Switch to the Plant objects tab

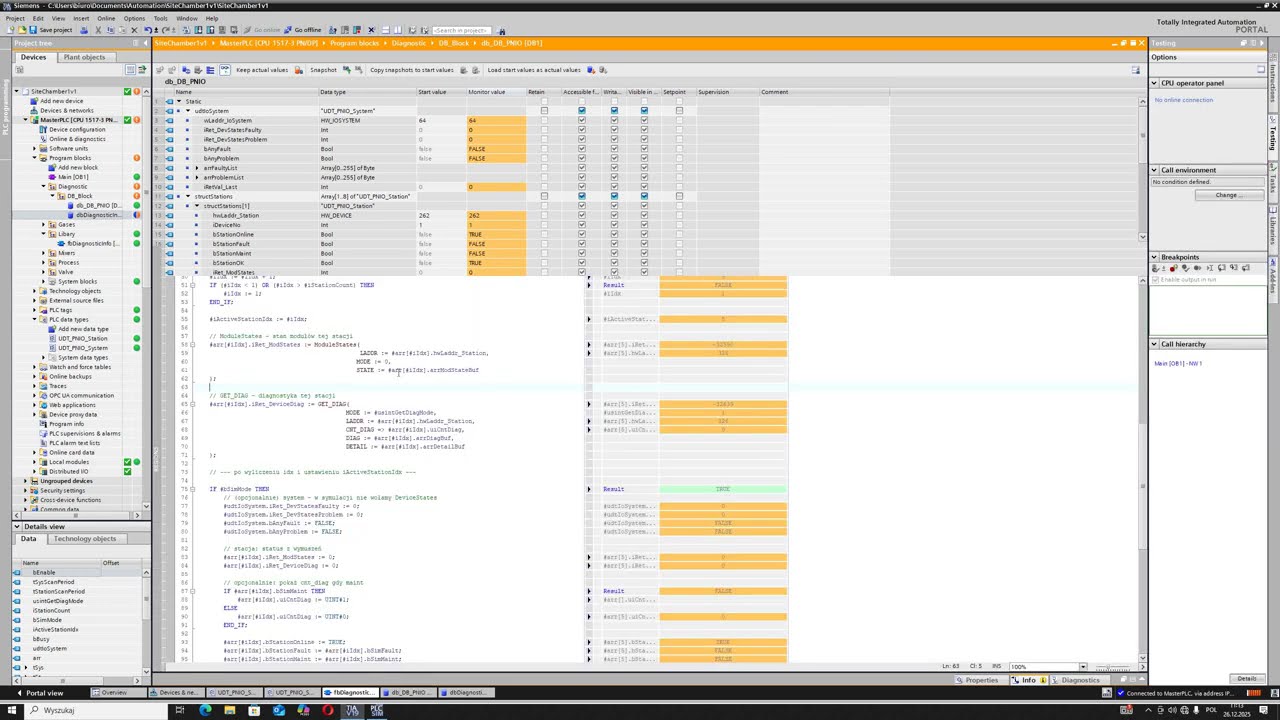click(84, 57)
